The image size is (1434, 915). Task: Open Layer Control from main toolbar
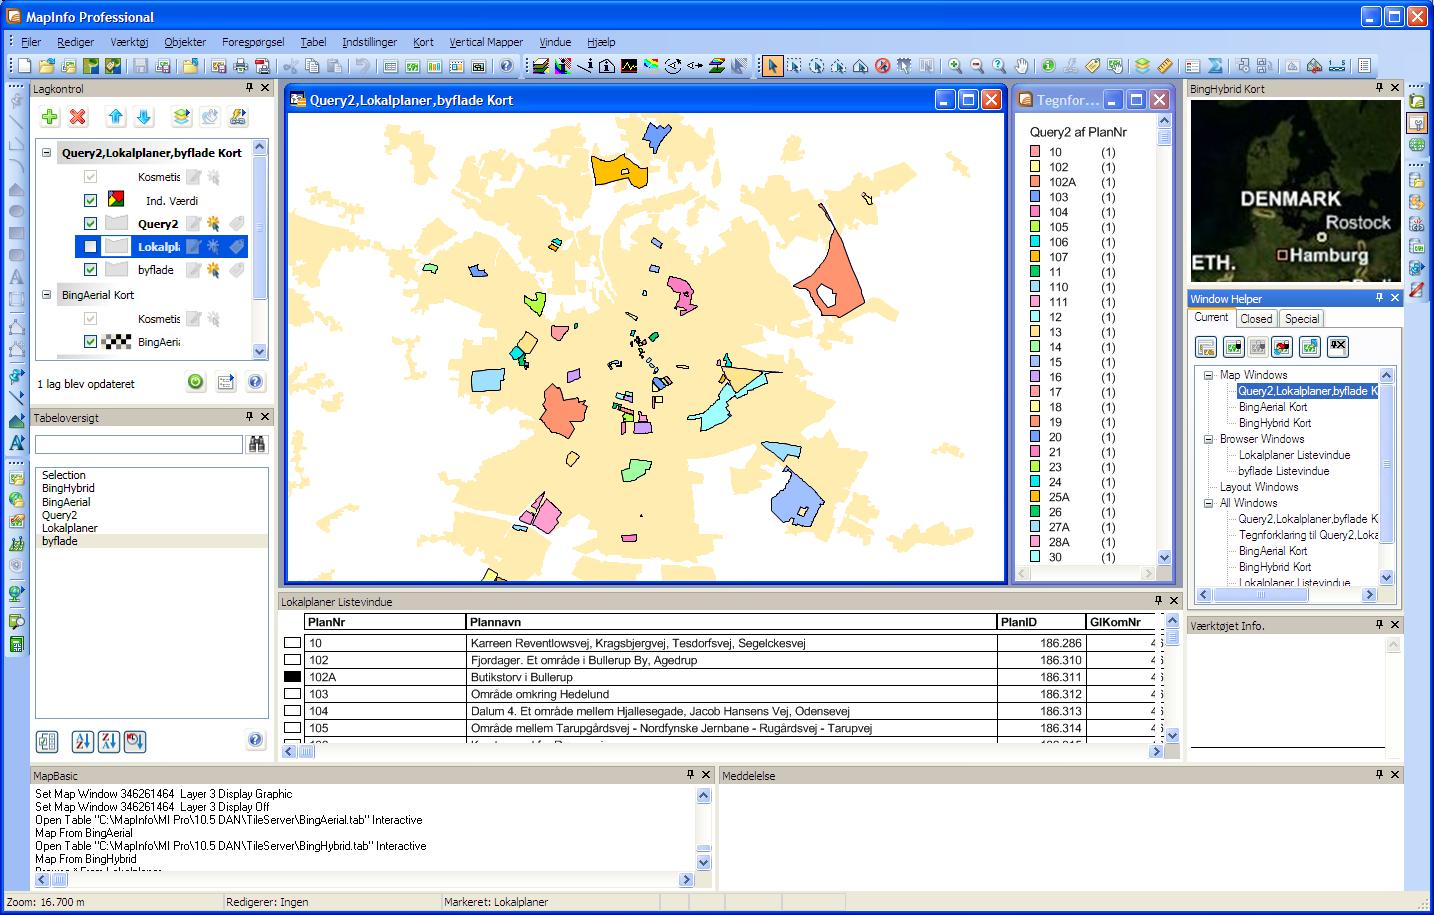(1142, 66)
